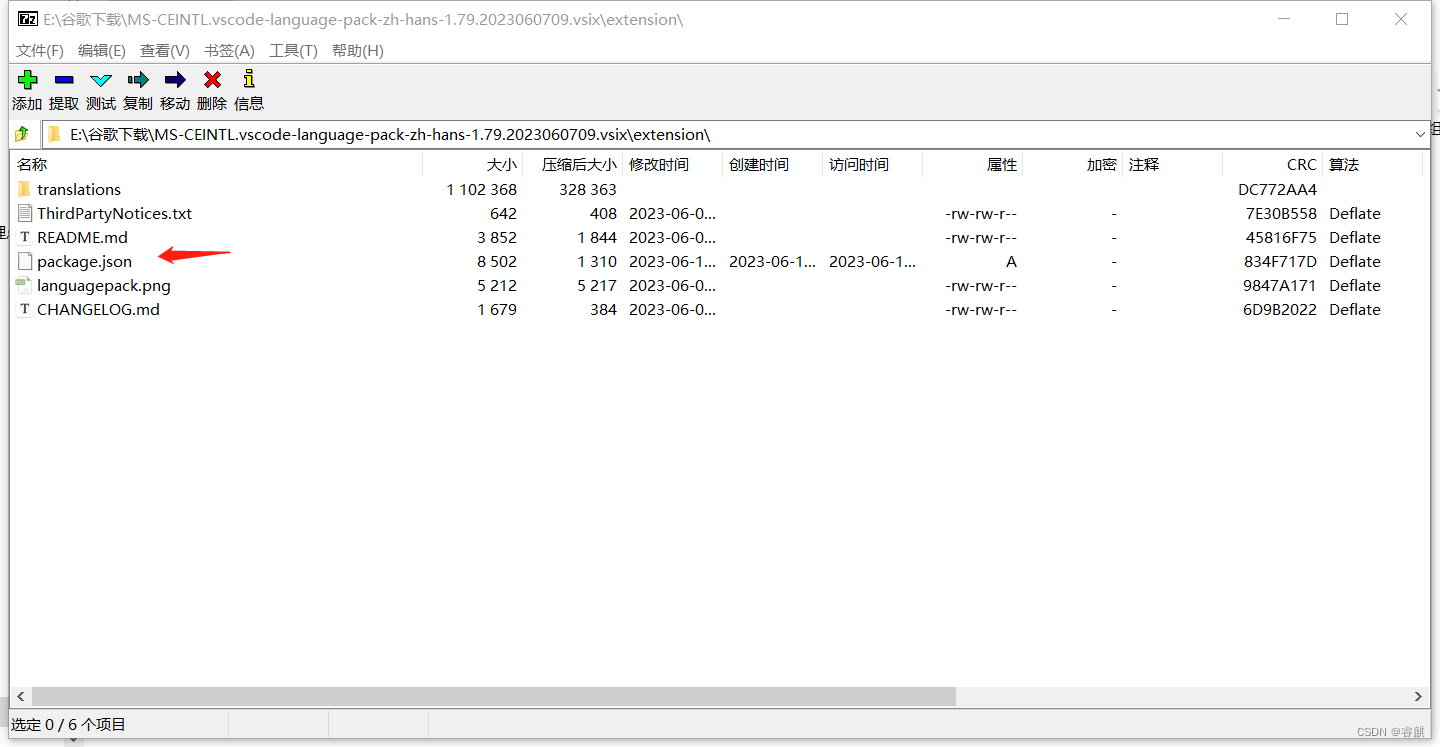The width and height of the screenshot is (1440, 747).
Task: Click the CRC value 9847A171
Action: (1280, 285)
